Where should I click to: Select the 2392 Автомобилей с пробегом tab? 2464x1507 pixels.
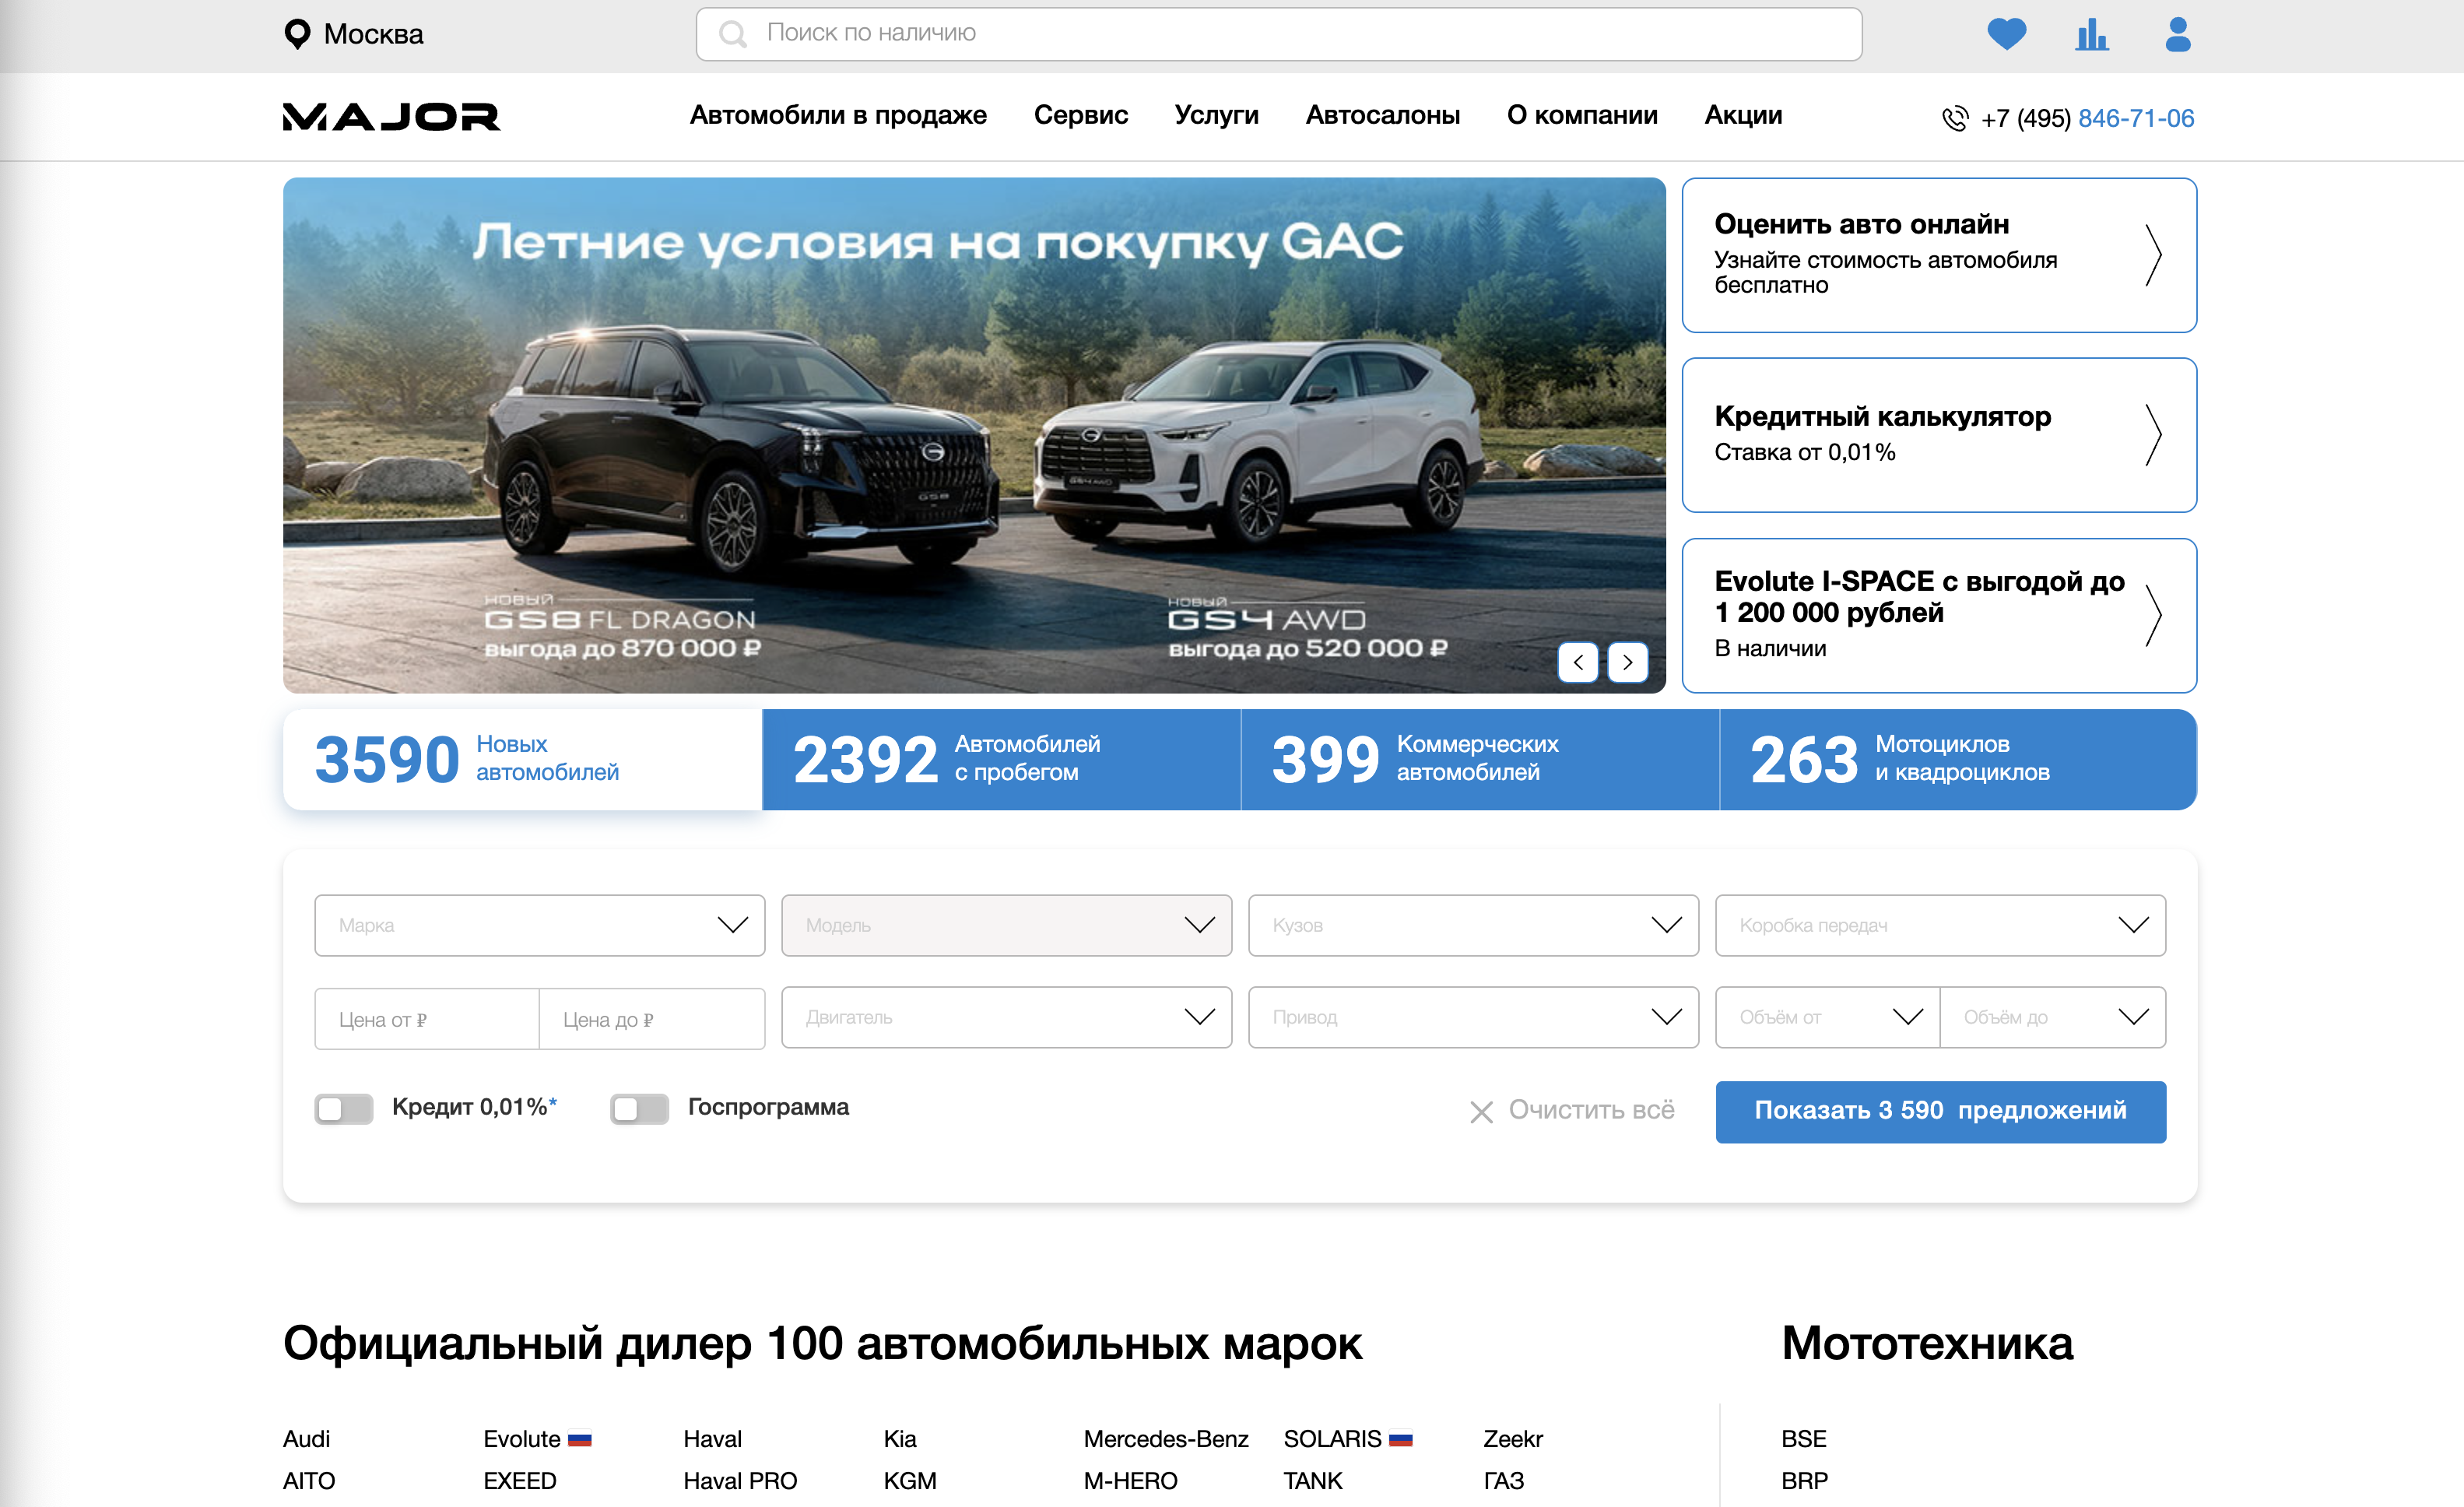click(x=1001, y=759)
